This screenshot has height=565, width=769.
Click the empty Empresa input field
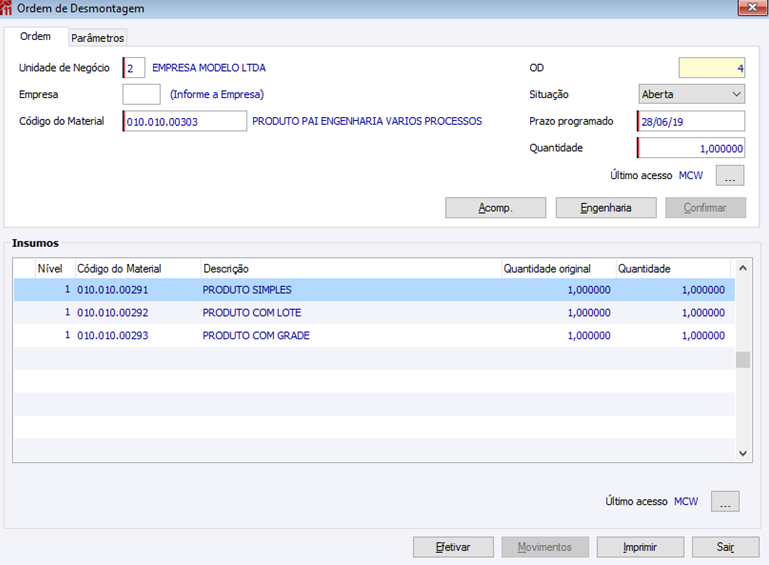141,94
